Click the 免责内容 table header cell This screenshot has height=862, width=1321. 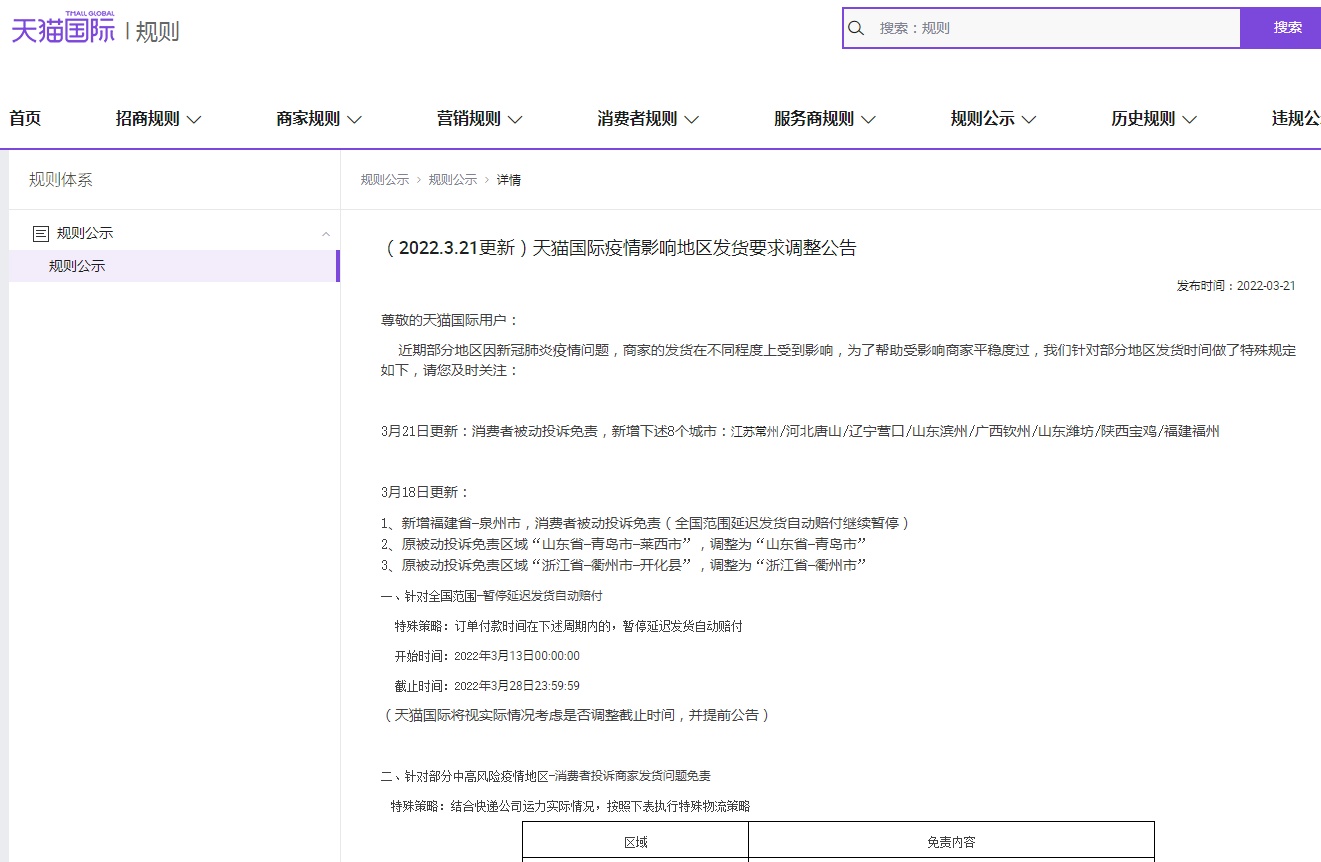click(x=951, y=842)
